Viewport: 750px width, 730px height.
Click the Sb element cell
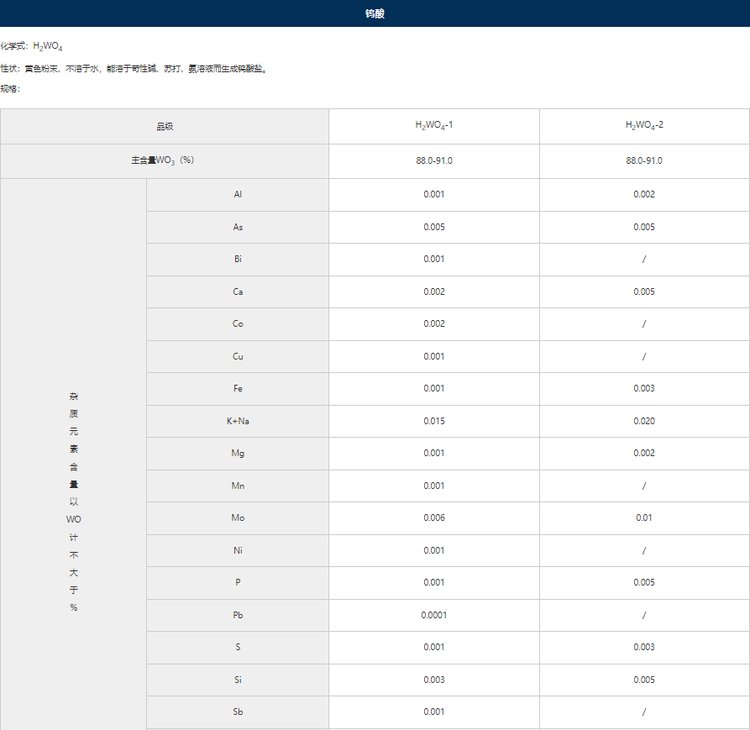tap(238, 712)
